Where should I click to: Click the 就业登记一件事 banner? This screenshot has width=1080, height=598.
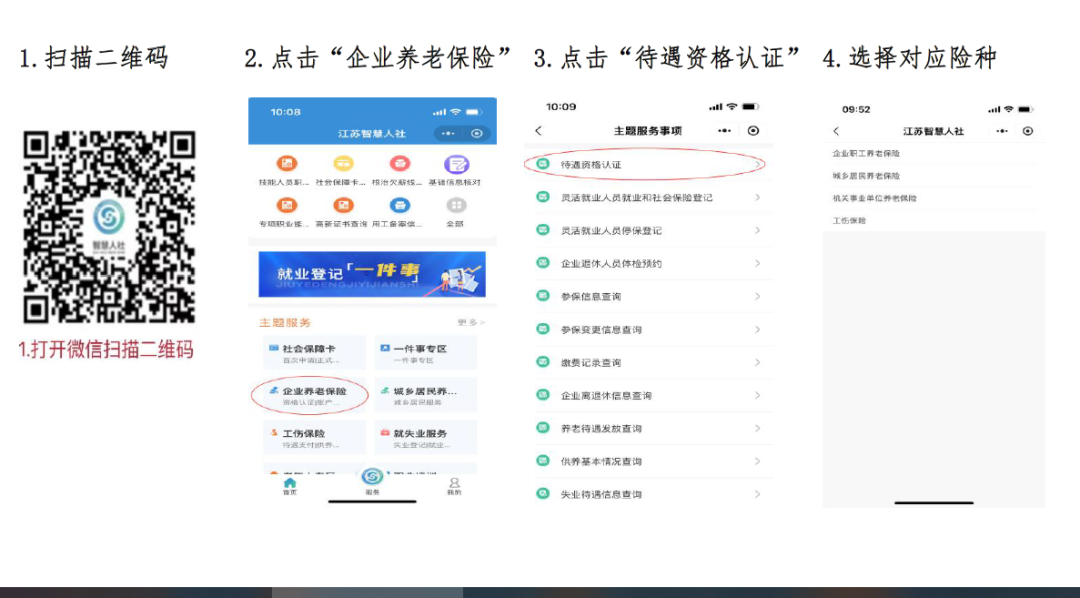372,274
